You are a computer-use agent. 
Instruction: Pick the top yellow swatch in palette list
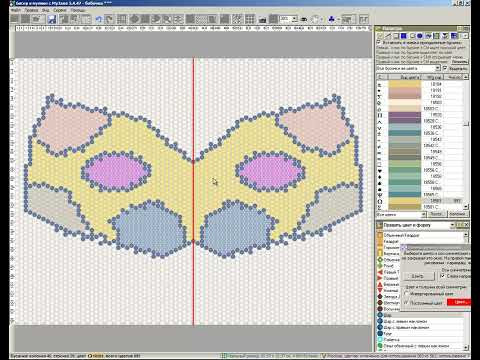[405, 84]
